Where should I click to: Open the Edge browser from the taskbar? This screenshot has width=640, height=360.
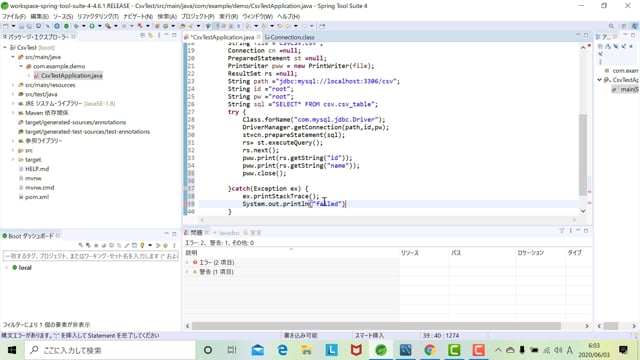[x=282, y=350]
